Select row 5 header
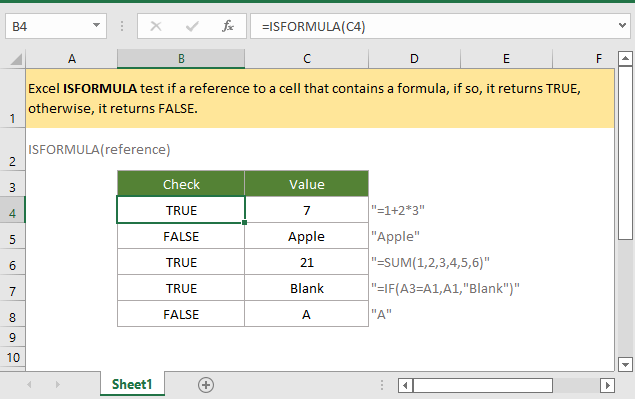Image resolution: width=635 pixels, height=399 pixels. (x=13, y=236)
